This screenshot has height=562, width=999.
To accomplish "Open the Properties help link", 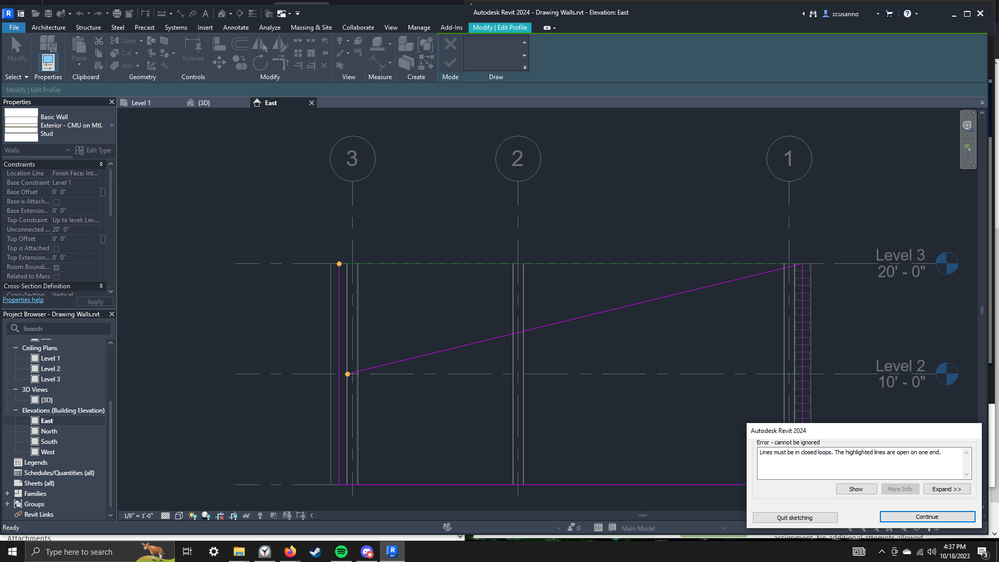I will coord(23,299).
